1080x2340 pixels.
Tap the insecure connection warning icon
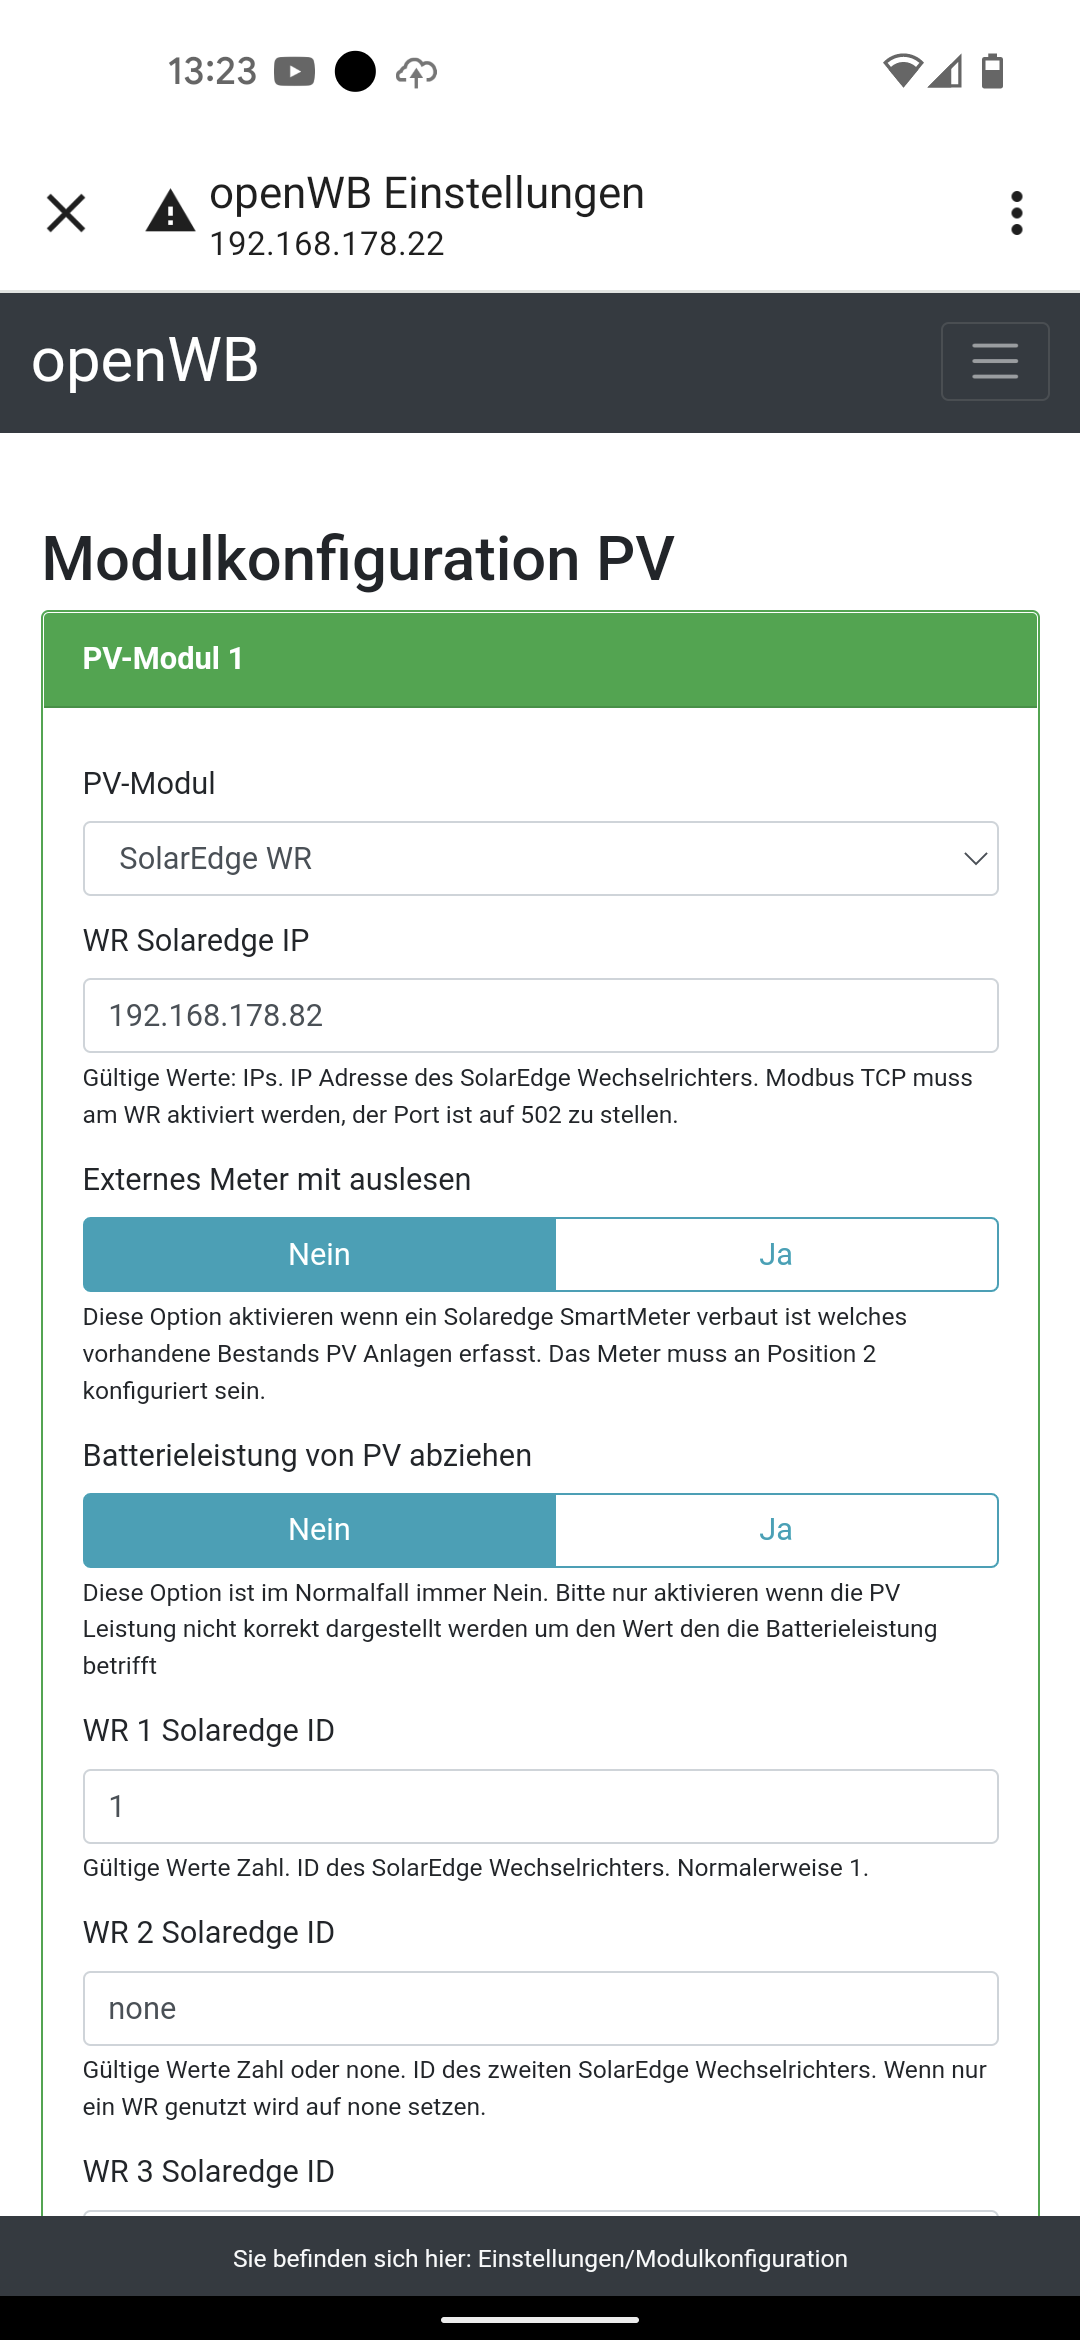[x=170, y=212]
